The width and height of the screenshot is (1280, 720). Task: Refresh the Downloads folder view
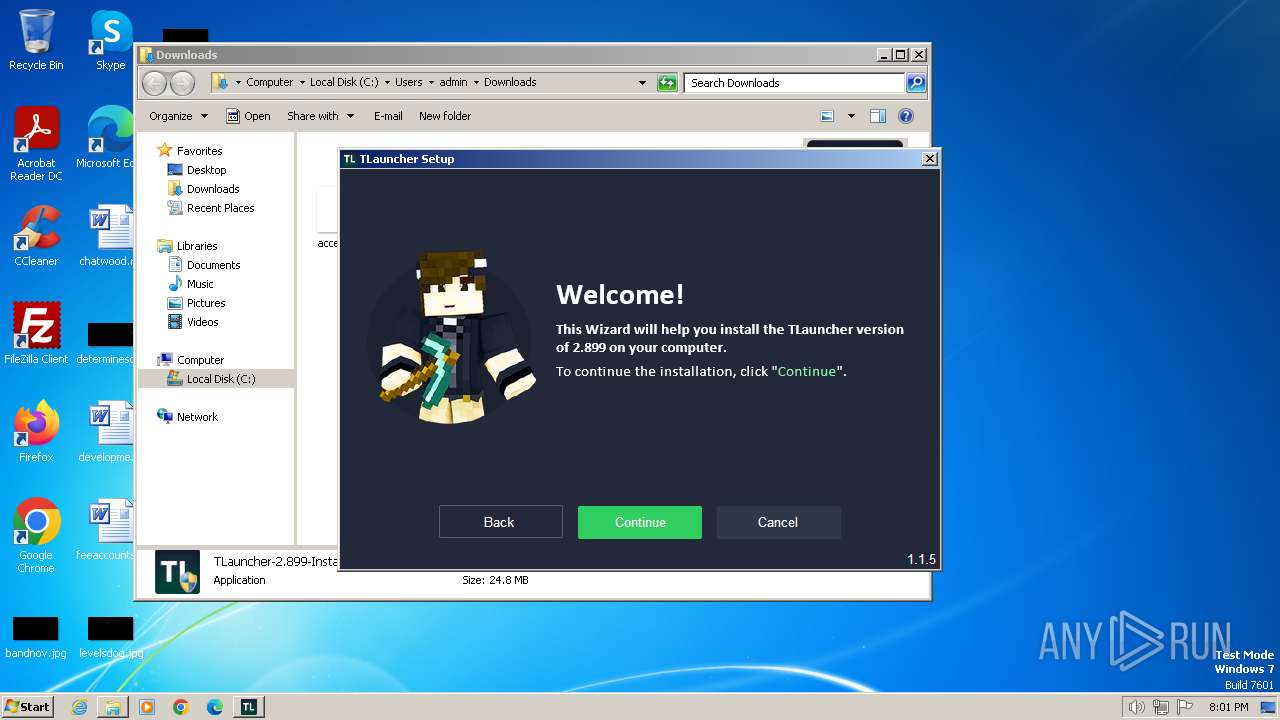click(667, 83)
